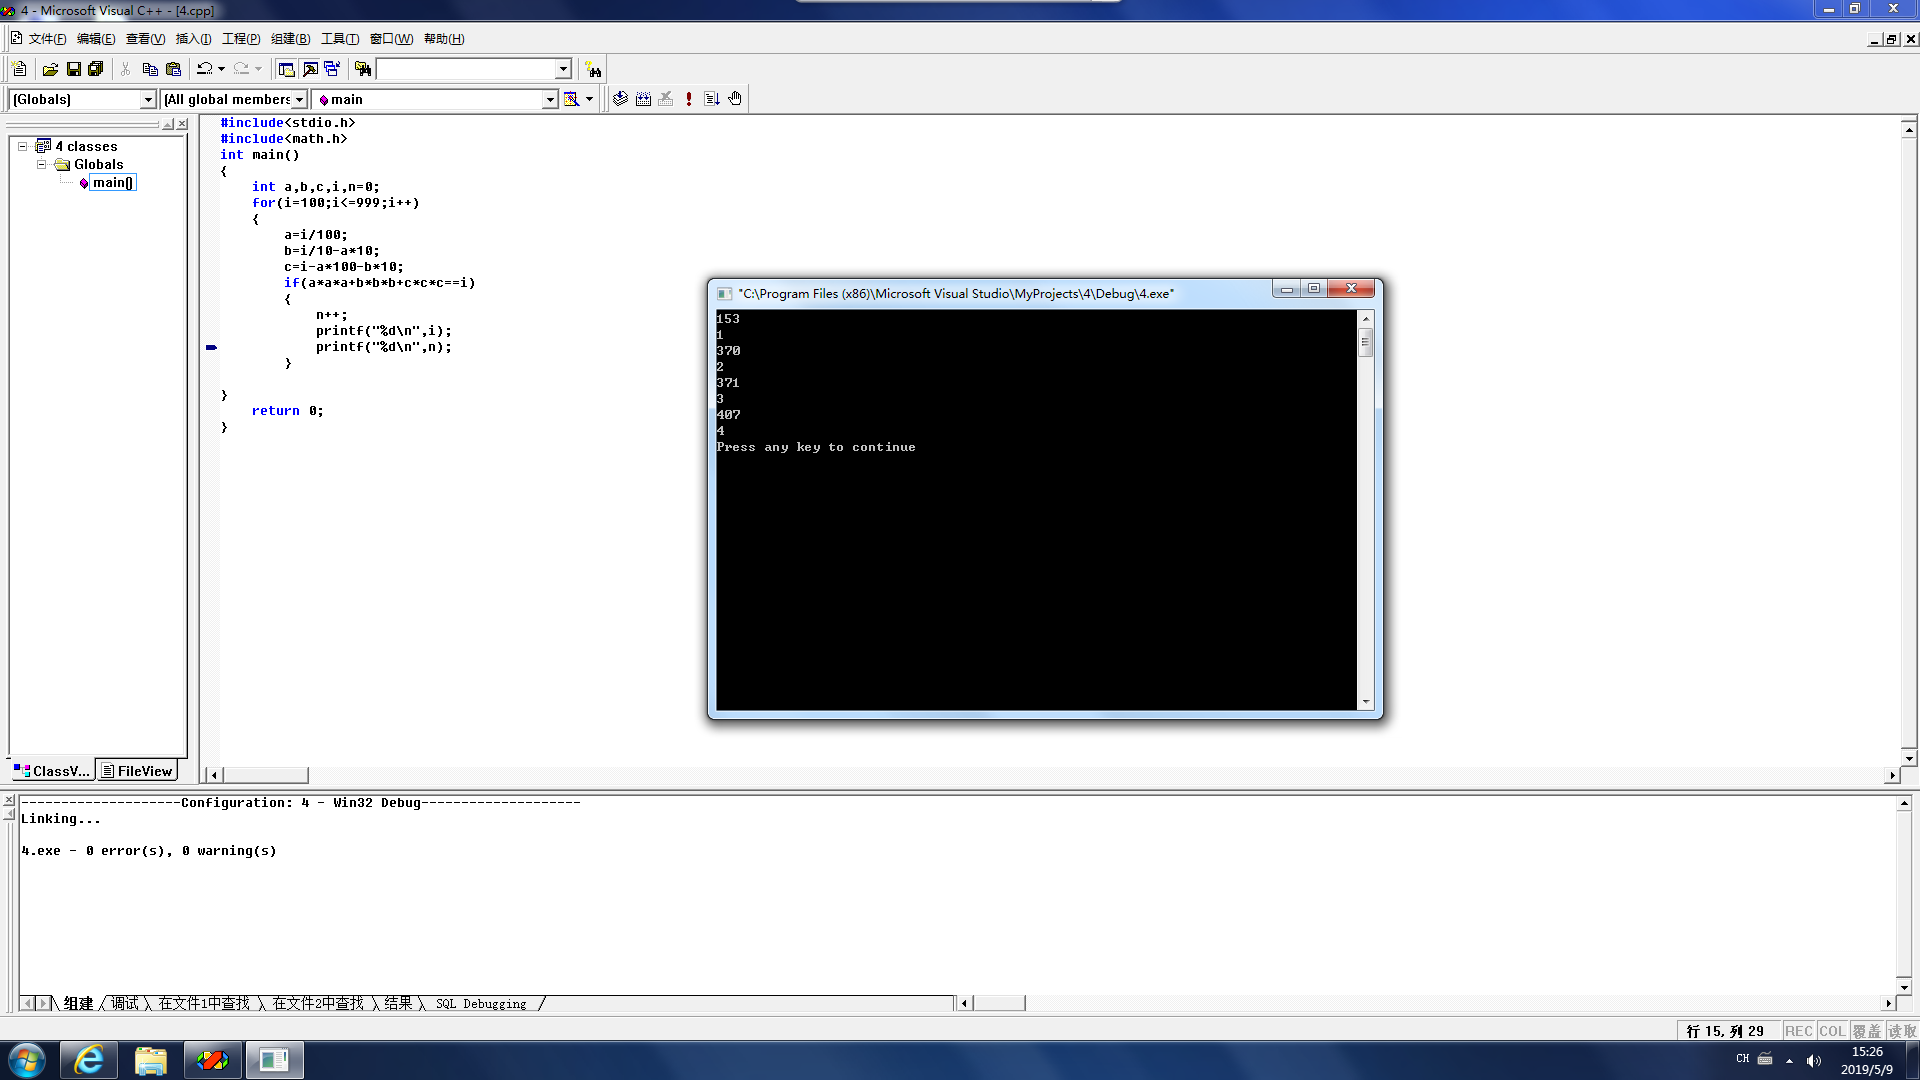Click the console window vertical scrollbar thumb
The width and height of the screenshot is (1920, 1080).
pyautogui.click(x=1365, y=342)
